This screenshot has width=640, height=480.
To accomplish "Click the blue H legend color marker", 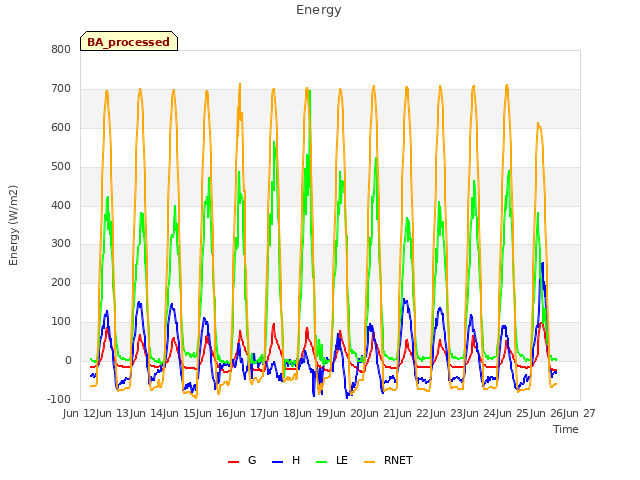I will pos(277,462).
